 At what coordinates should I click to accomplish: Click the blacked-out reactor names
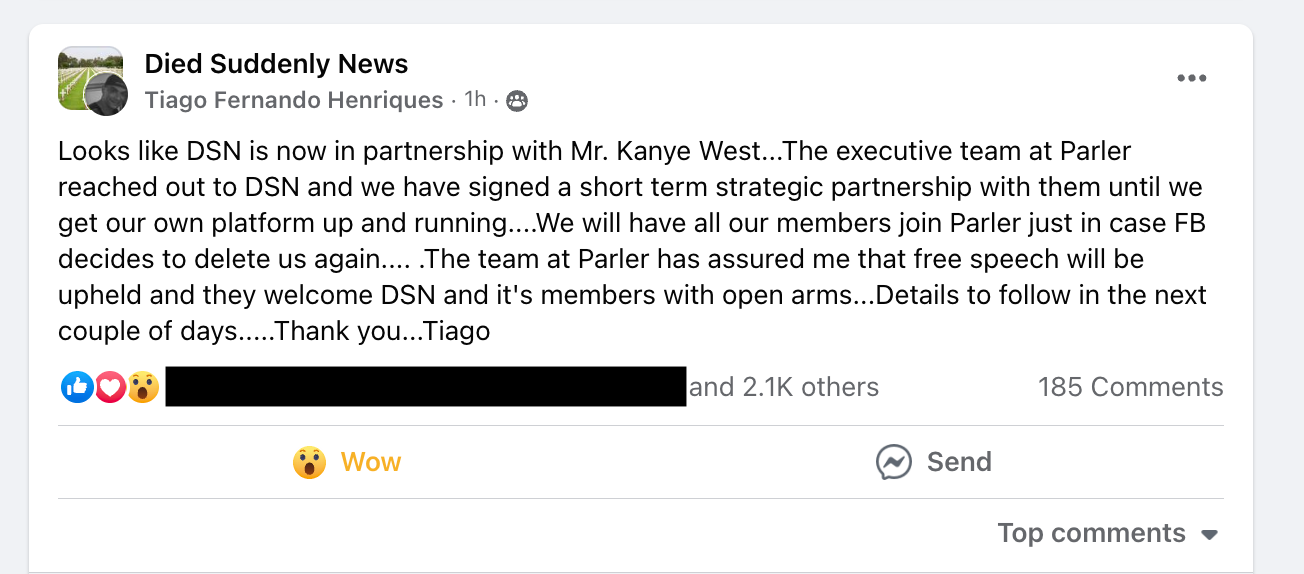(425, 387)
